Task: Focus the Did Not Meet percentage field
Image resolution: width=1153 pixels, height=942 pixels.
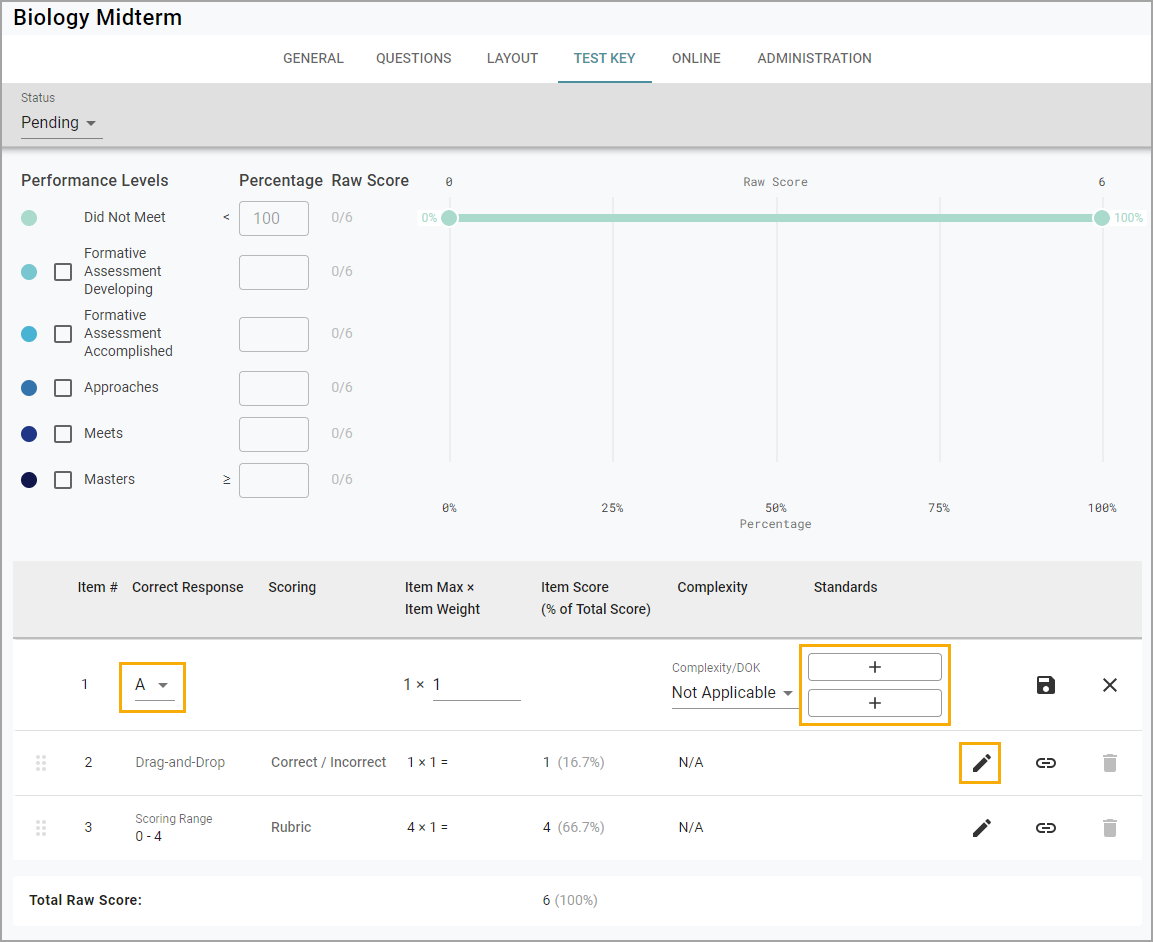Action: pyautogui.click(x=274, y=218)
